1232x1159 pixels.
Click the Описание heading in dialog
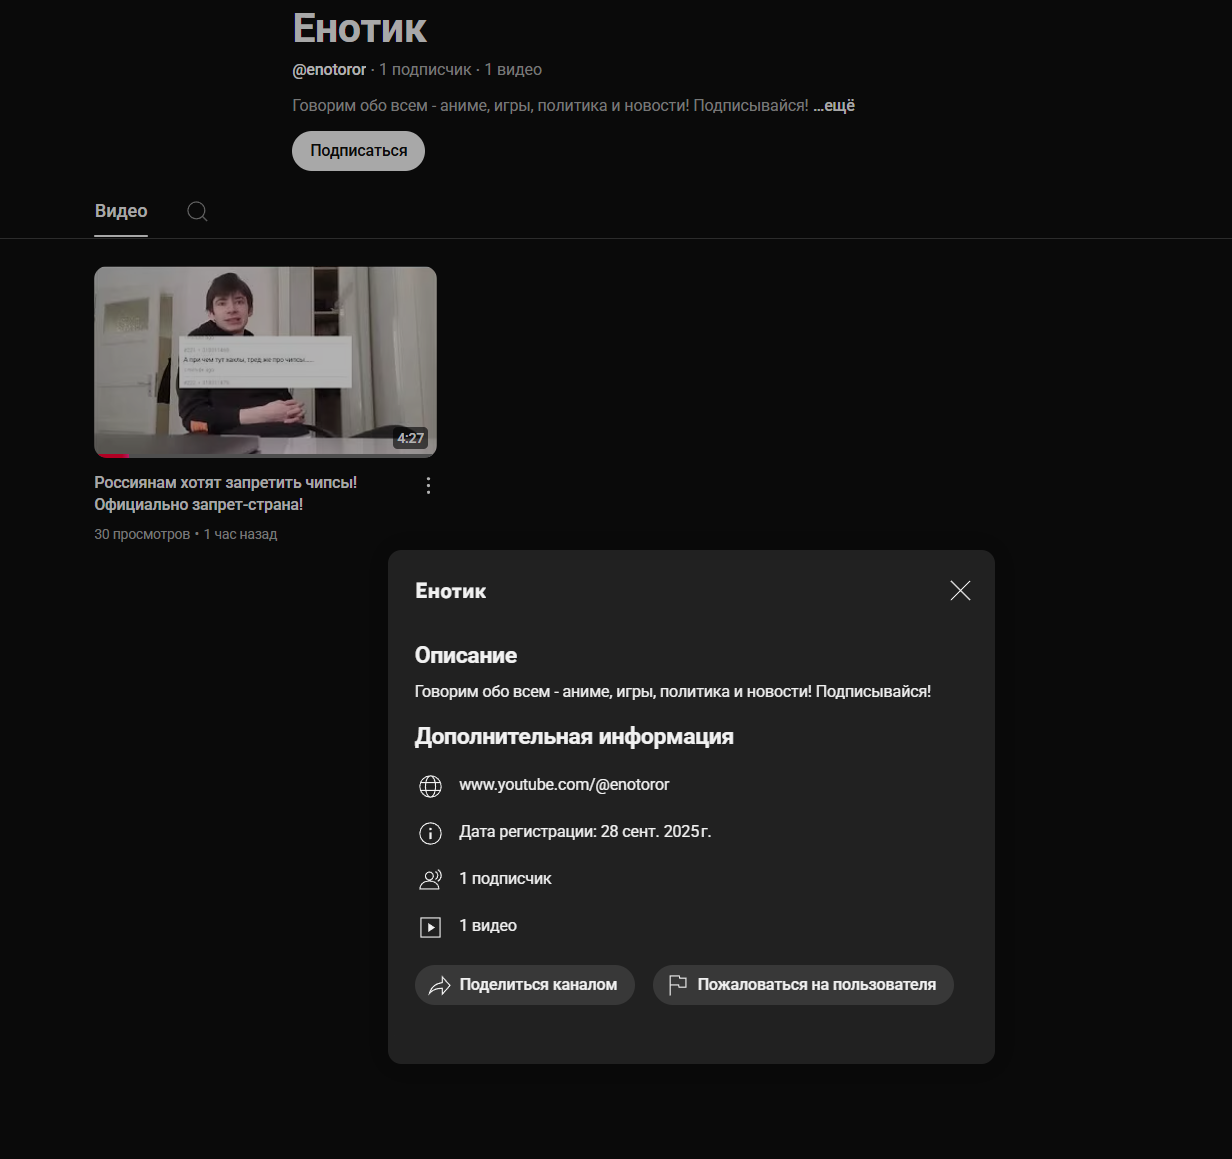[466, 656]
